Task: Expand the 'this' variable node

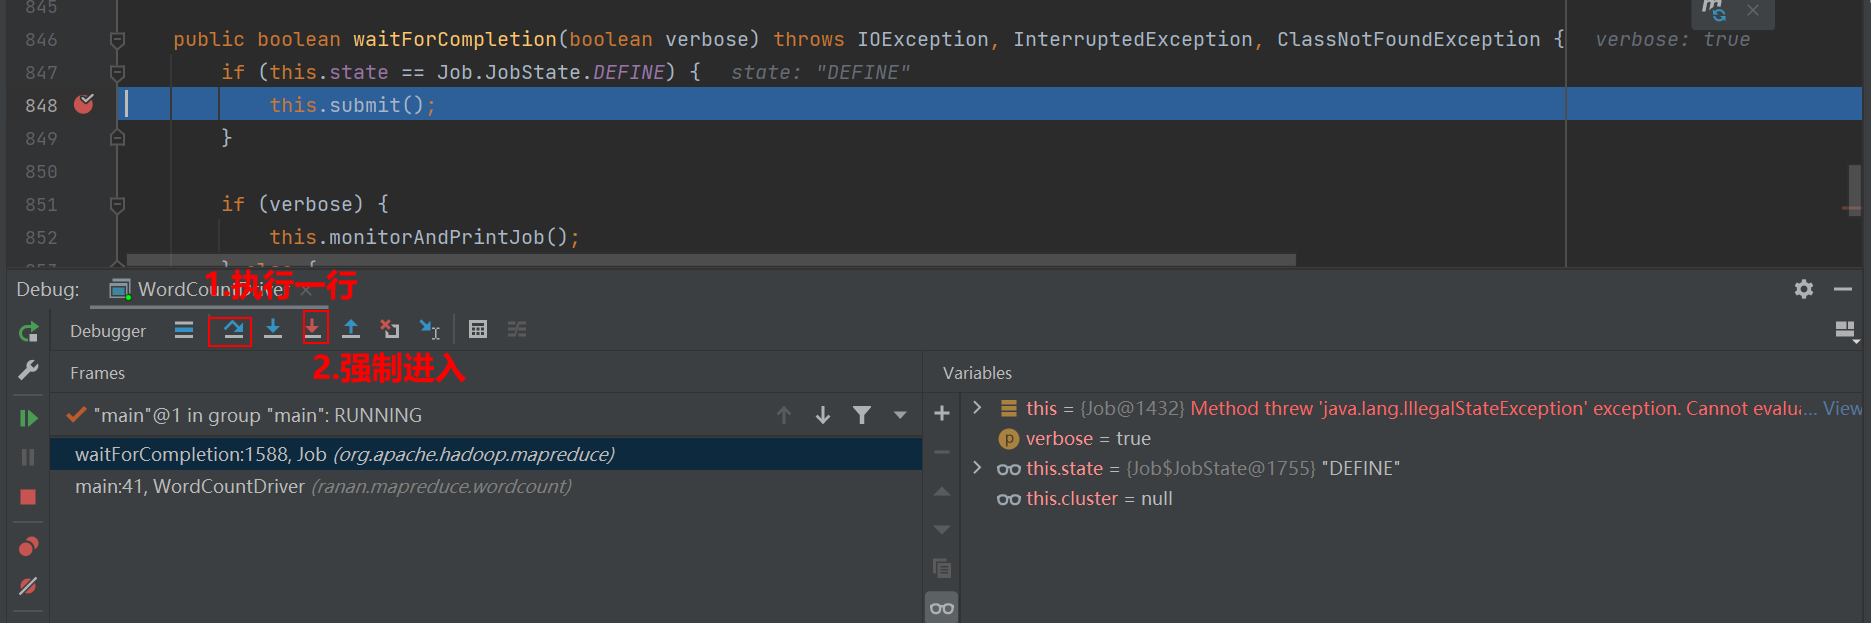Action: pos(978,408)
